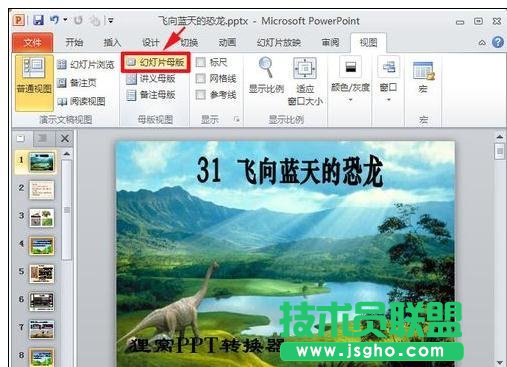Click 适应窗口大小 fit to window
Screen dimensions: 507x367
305,81
